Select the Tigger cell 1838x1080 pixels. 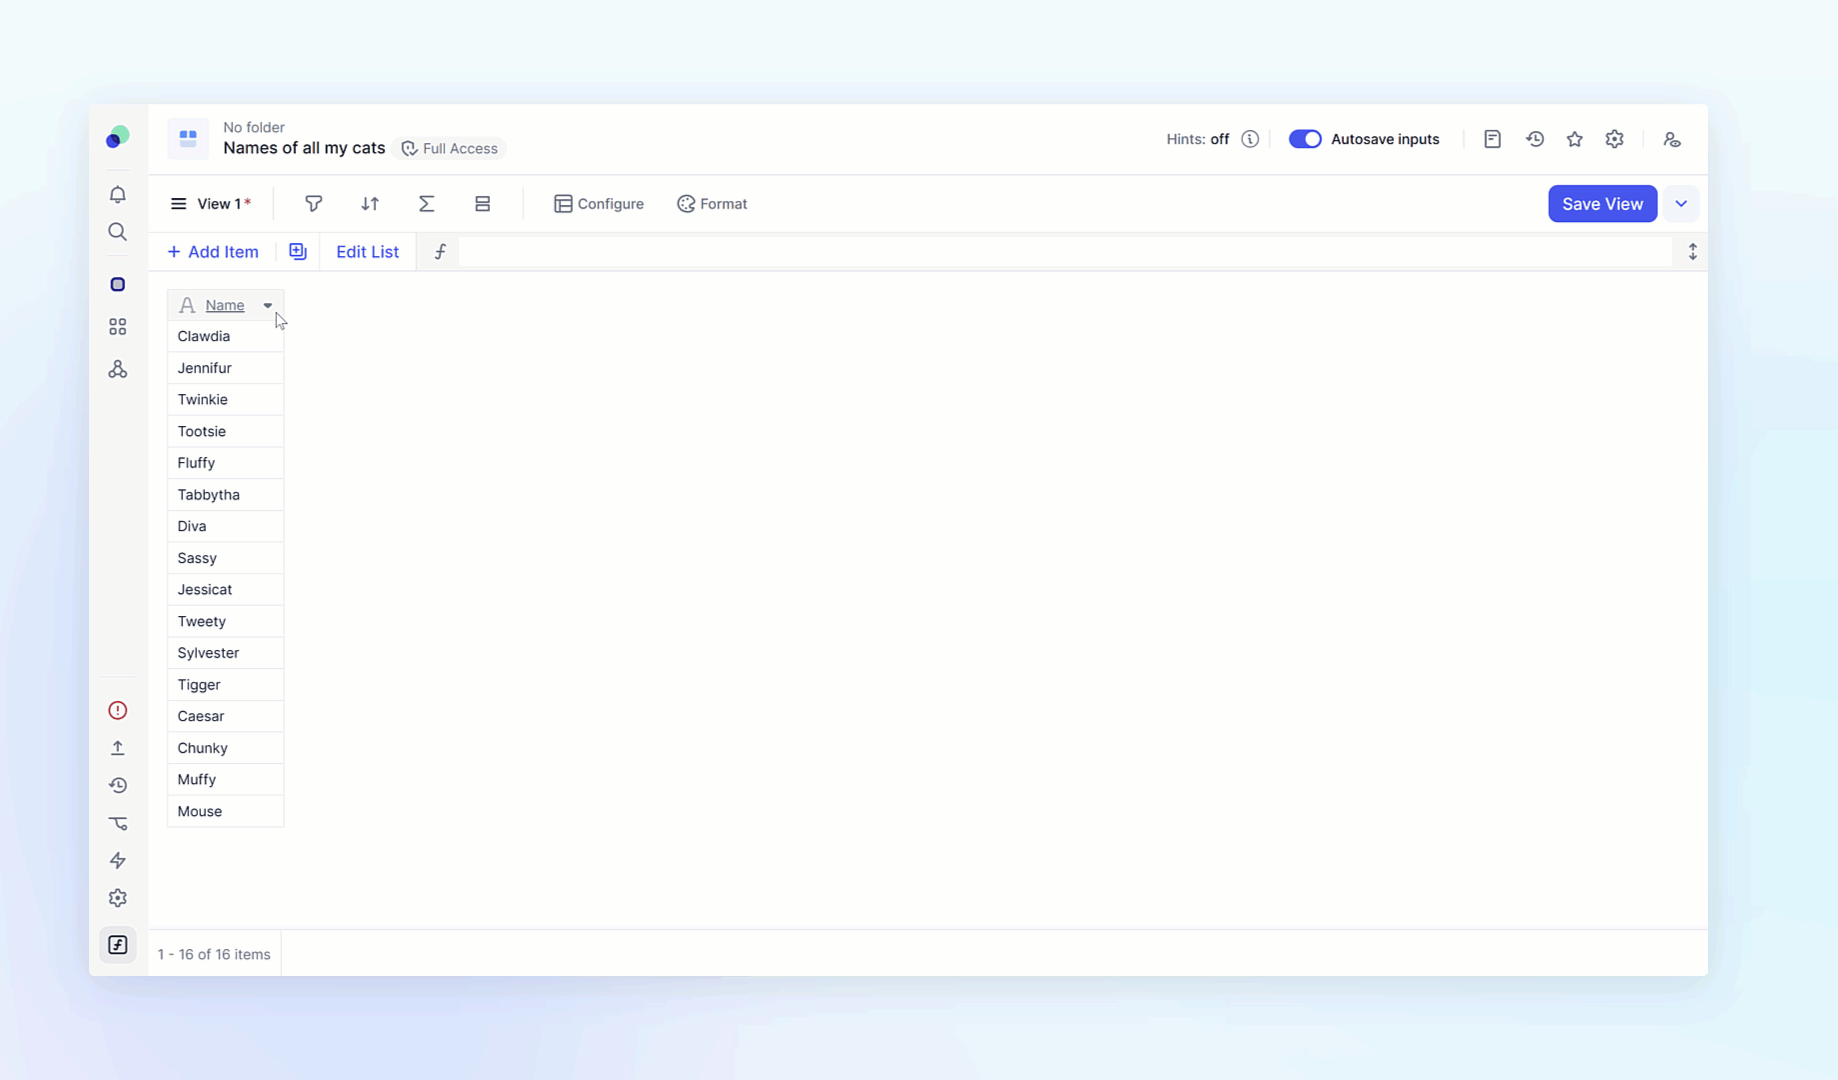coord(225,685)
